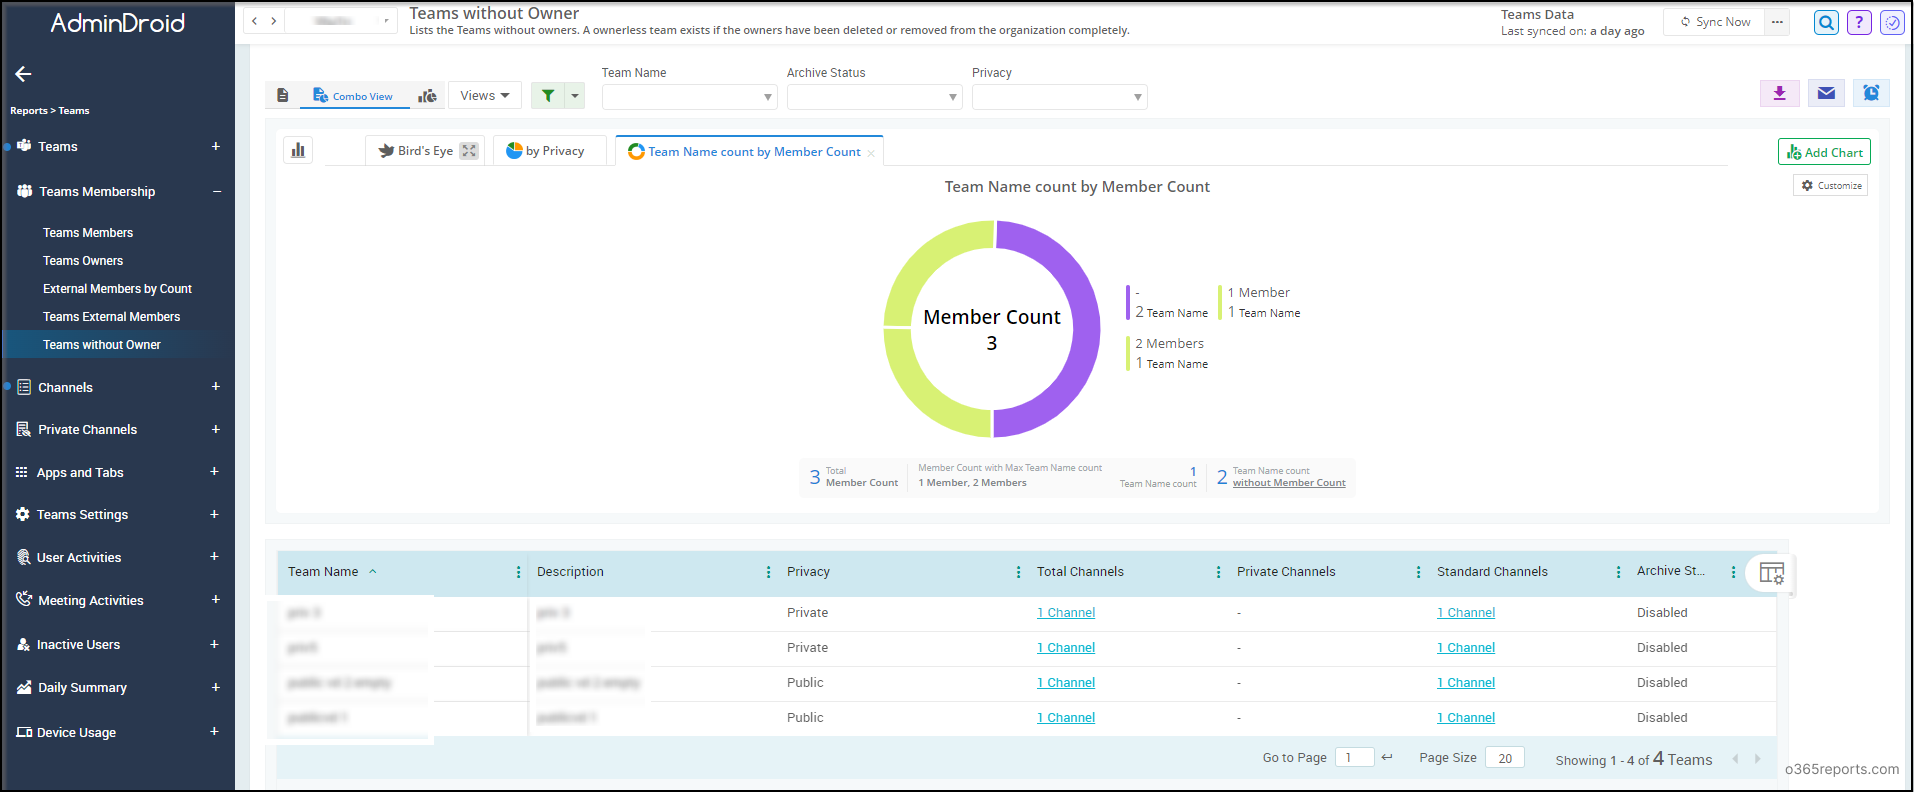Click the Add Chart button

click(x=1824, y=152)
